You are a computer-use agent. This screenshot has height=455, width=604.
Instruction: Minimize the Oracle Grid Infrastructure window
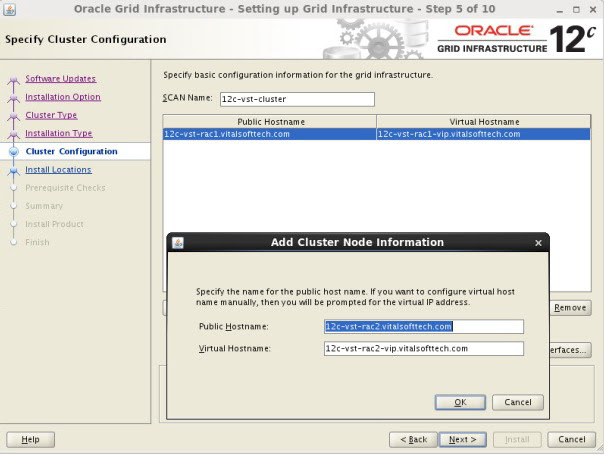pyautogui.click(x=560, y=10)
